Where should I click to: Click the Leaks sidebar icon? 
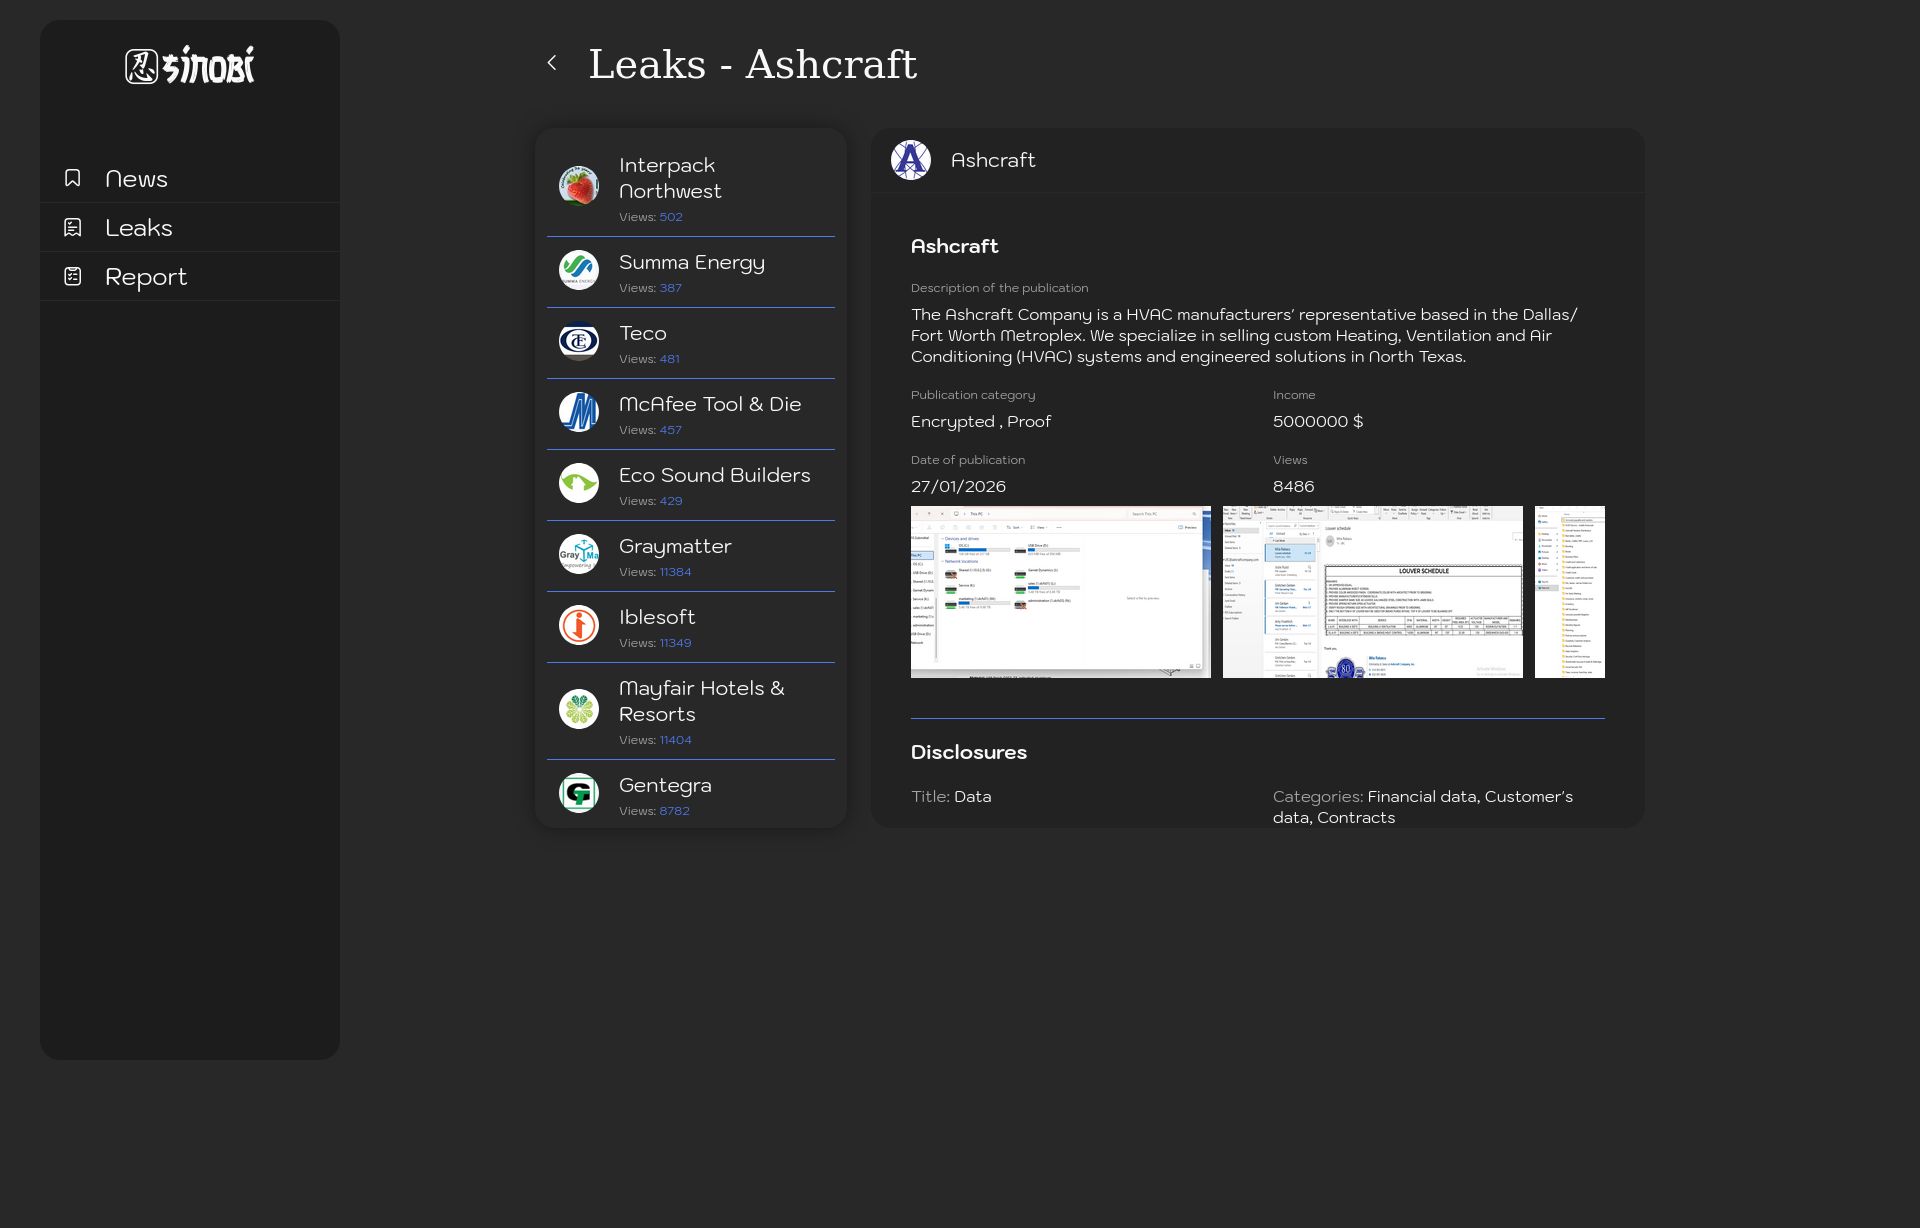tap(73, 227)
